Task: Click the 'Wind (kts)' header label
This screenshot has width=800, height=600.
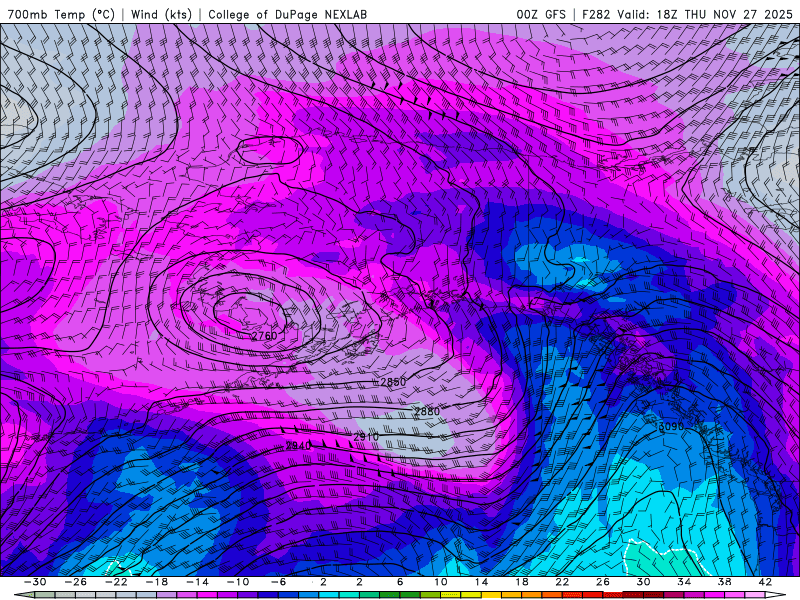Action: point(161,14)
